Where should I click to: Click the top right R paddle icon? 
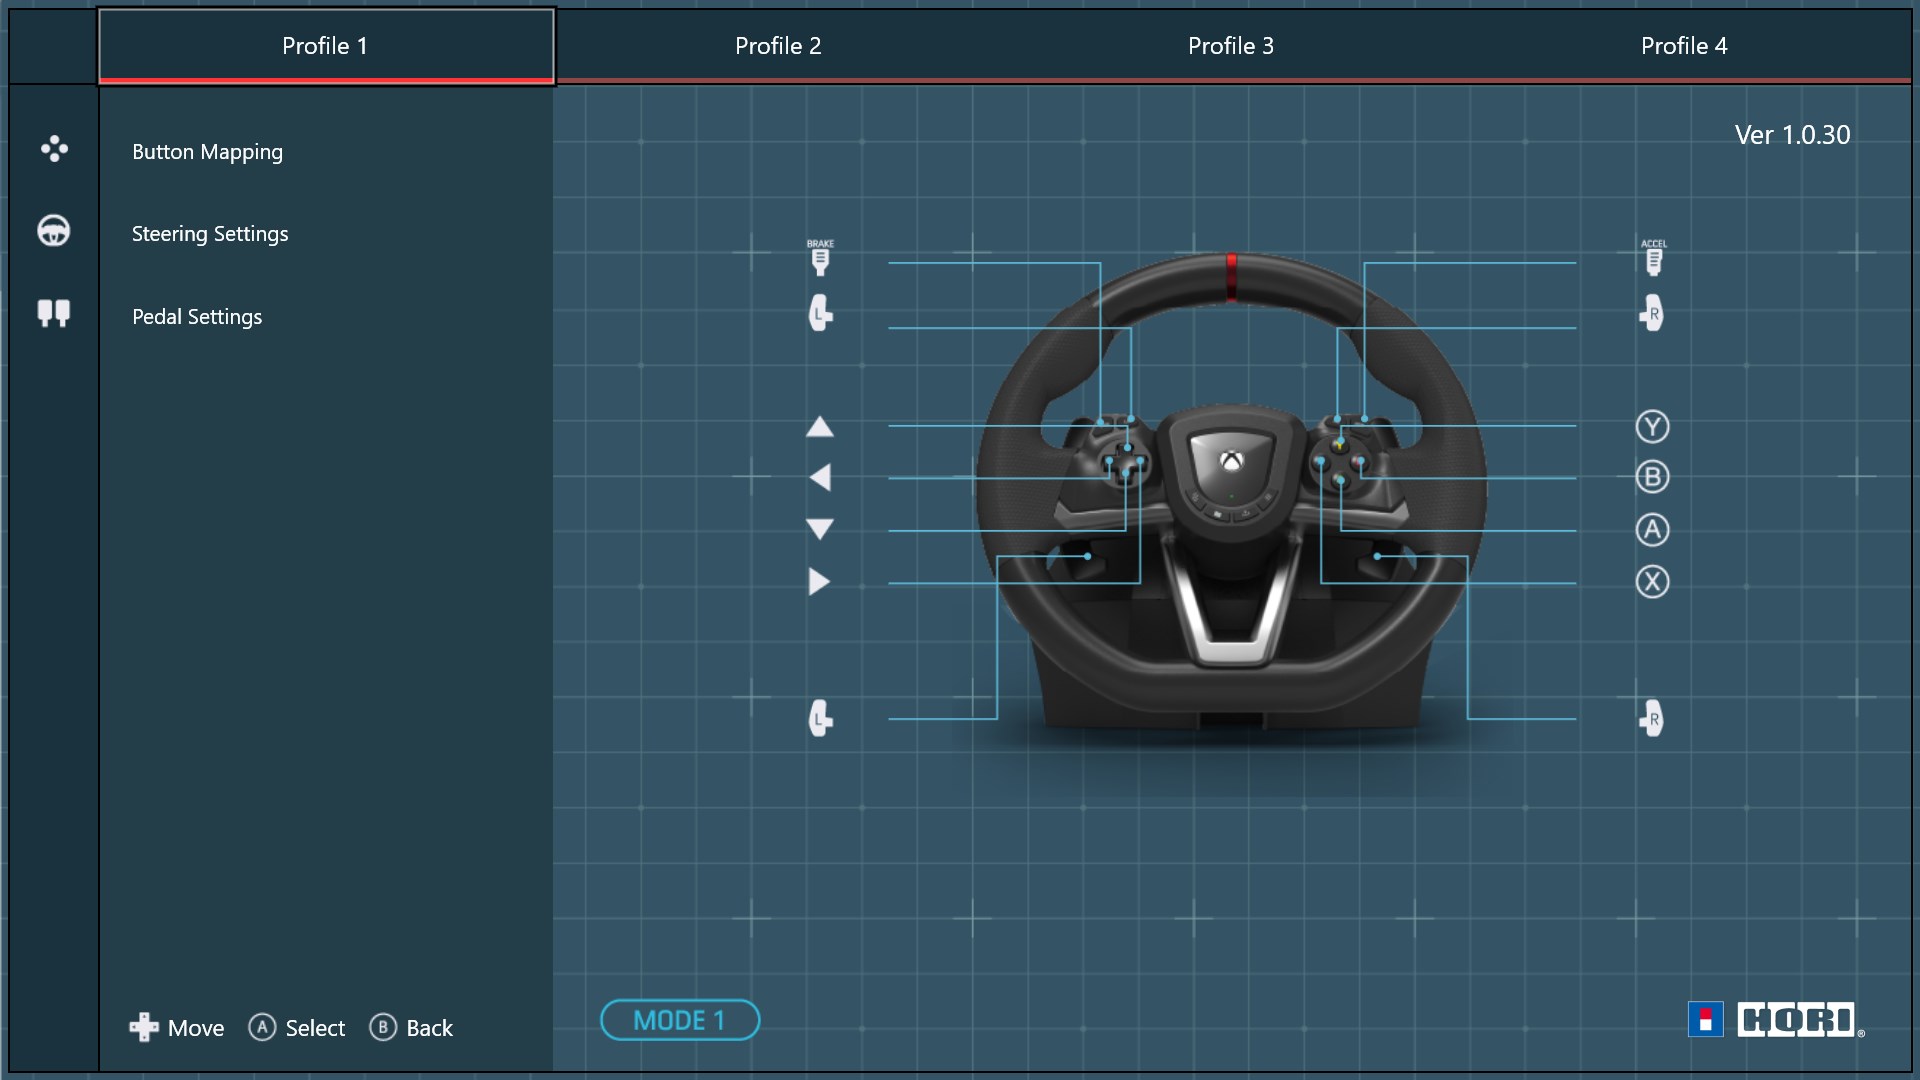point(1652,313)
